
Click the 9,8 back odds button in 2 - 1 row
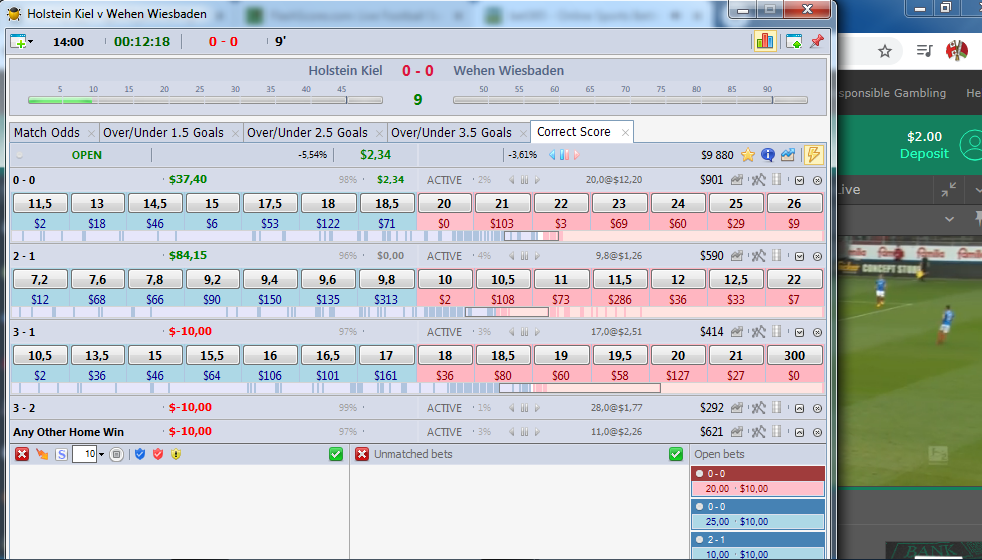[386, 279]
